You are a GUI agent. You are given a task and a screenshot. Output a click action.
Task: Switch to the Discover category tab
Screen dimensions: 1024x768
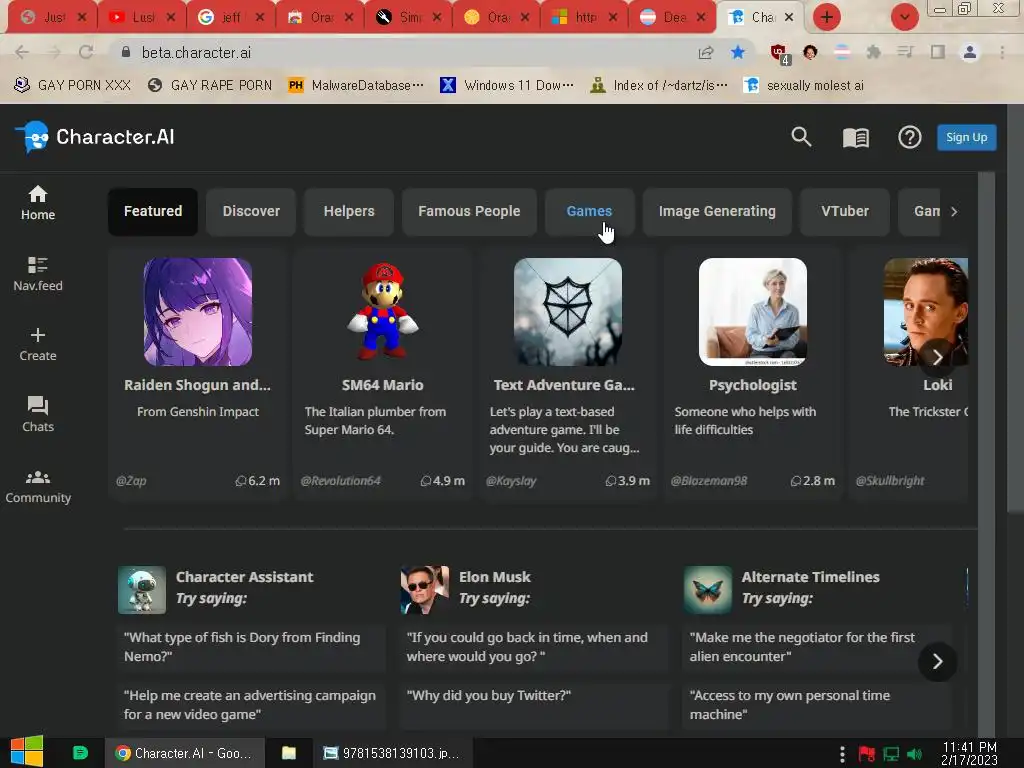click(251, 212)
